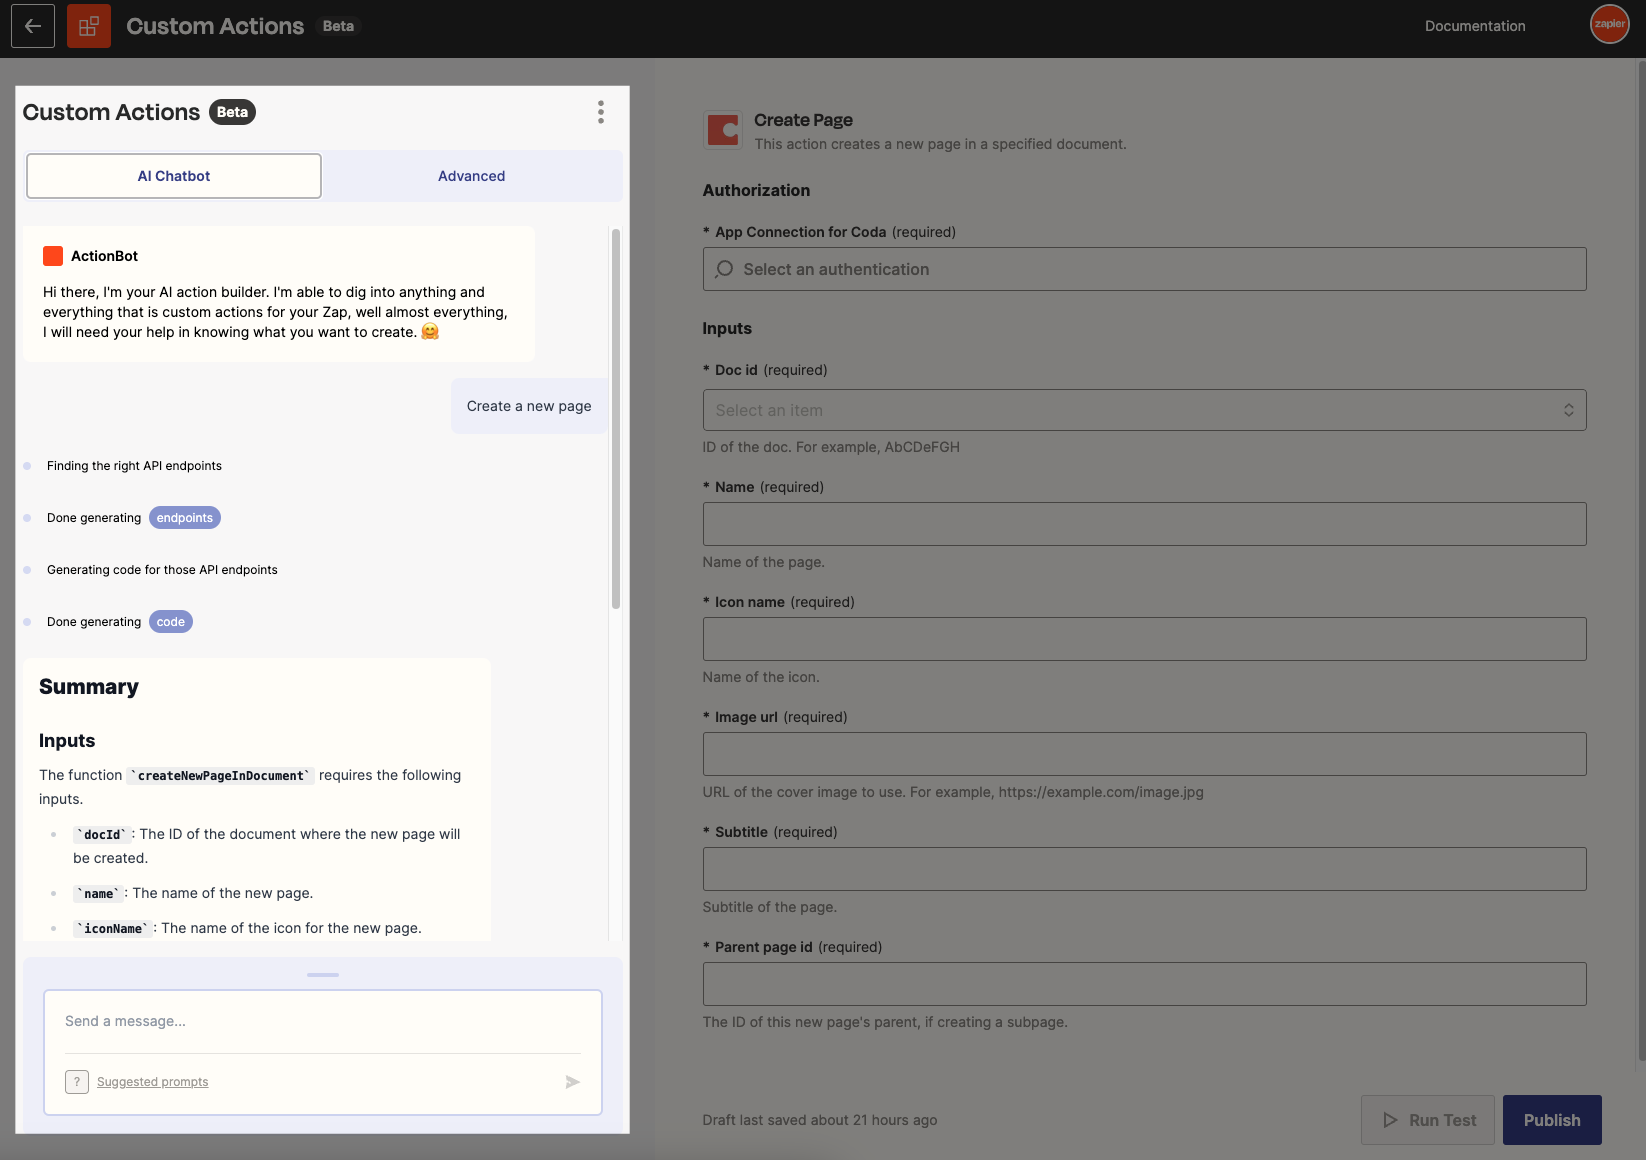Switch to the Advanced tab
1646x1160 pixels.
tap(472, 176)
